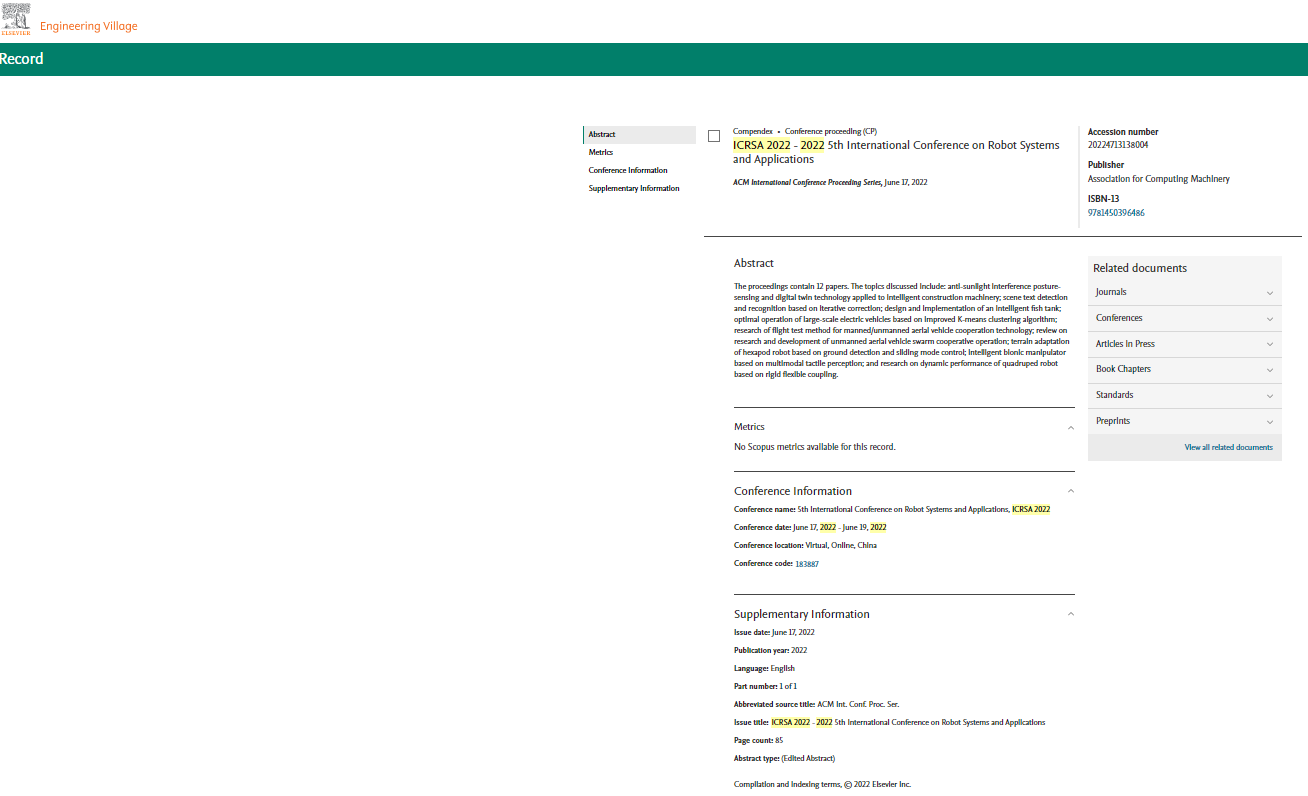Open the ACM International Conference Proceeding Series source
1308x796 pixels.
(807, 182)
